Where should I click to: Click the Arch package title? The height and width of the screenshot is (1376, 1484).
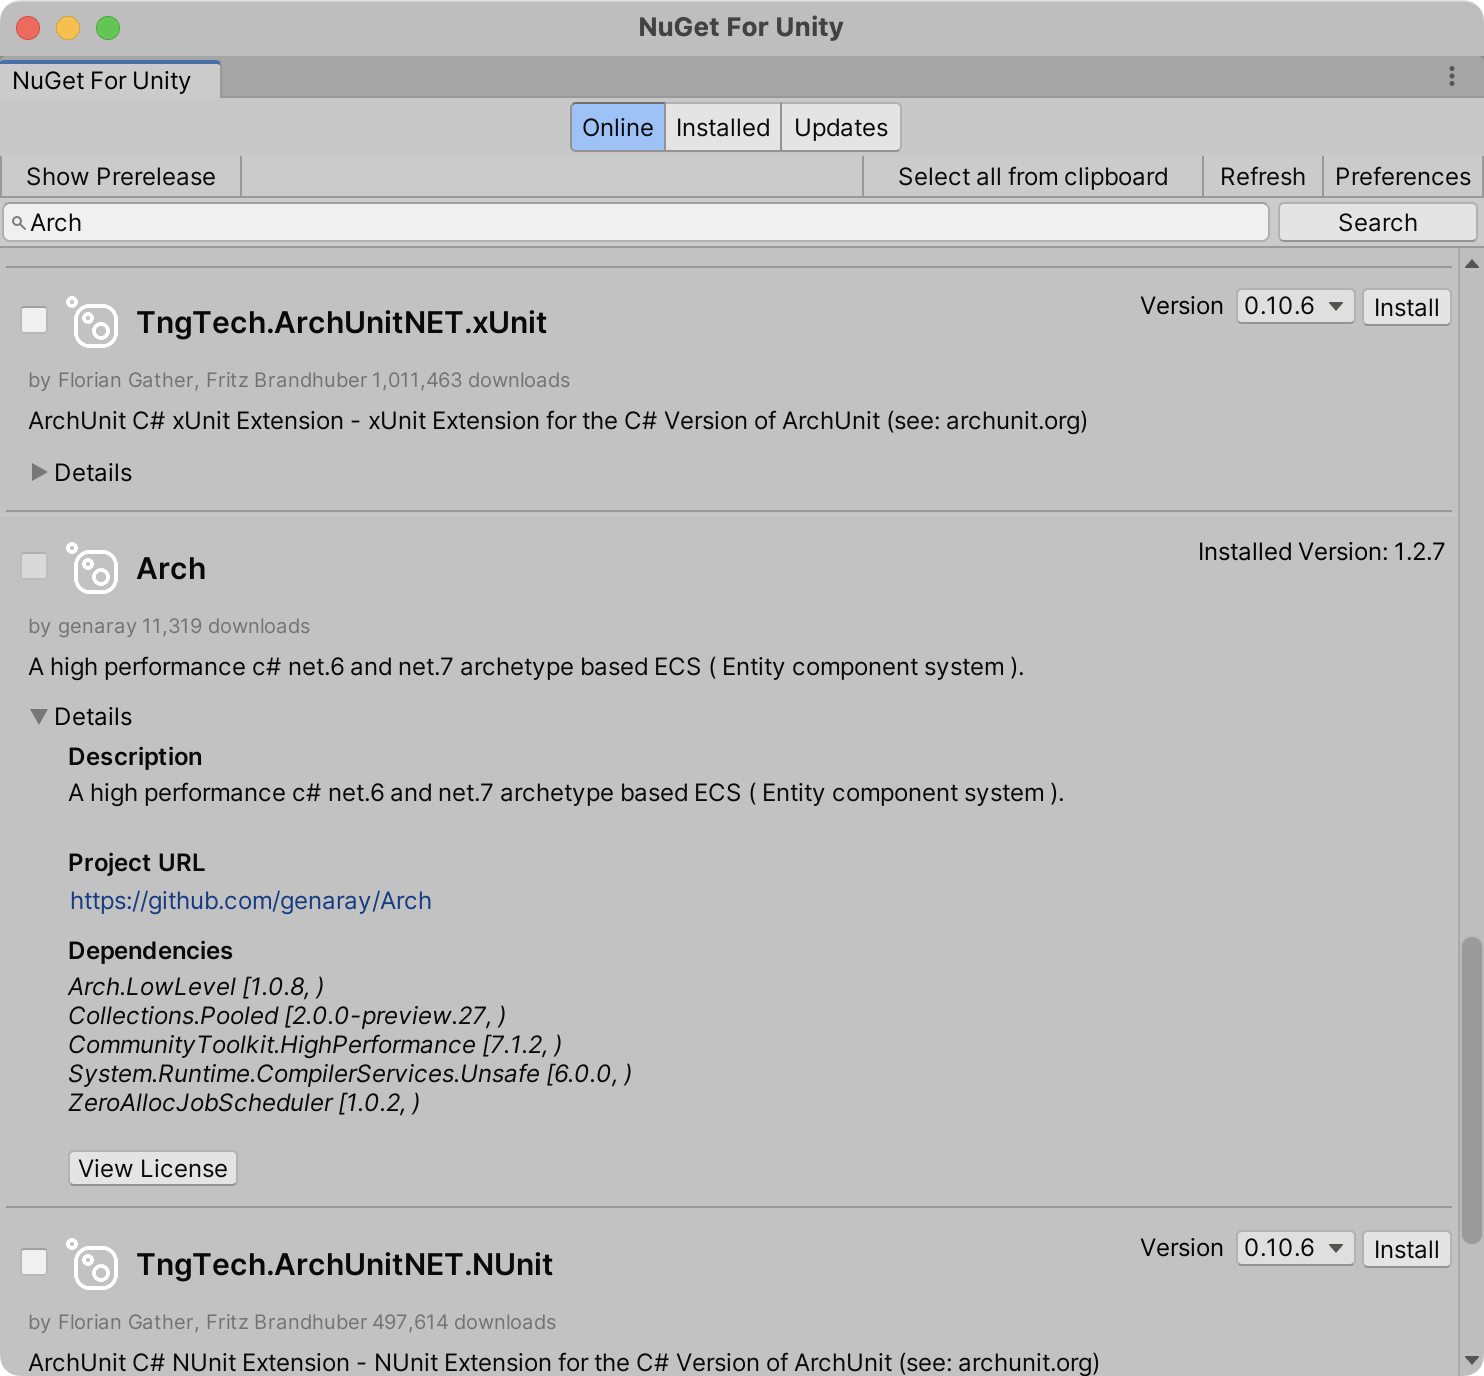(x=171, y=568)
